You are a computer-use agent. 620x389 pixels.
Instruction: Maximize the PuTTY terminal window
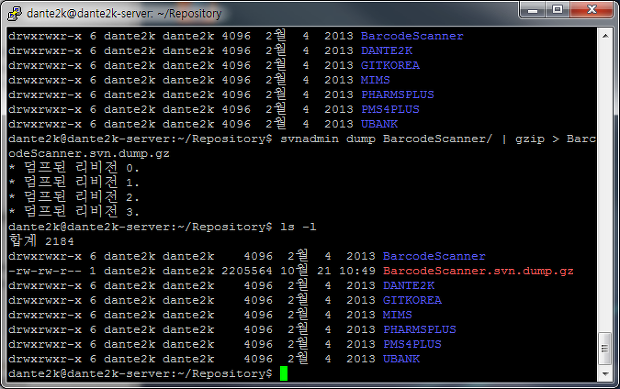pyautogui.click(x=558, y=10)
